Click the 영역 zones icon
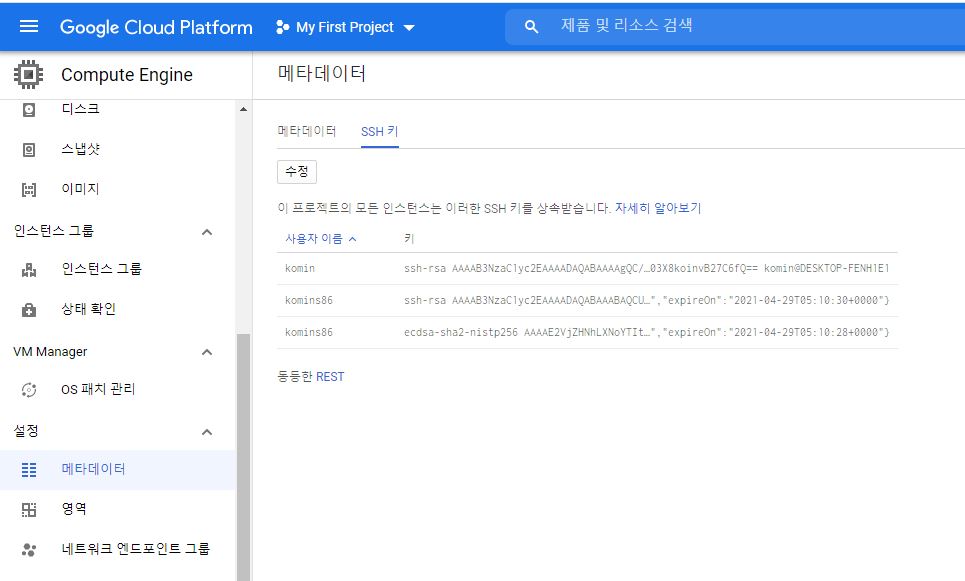Viewport: 965px width, 581px height. pyautogui.click(x=29, y=510)
